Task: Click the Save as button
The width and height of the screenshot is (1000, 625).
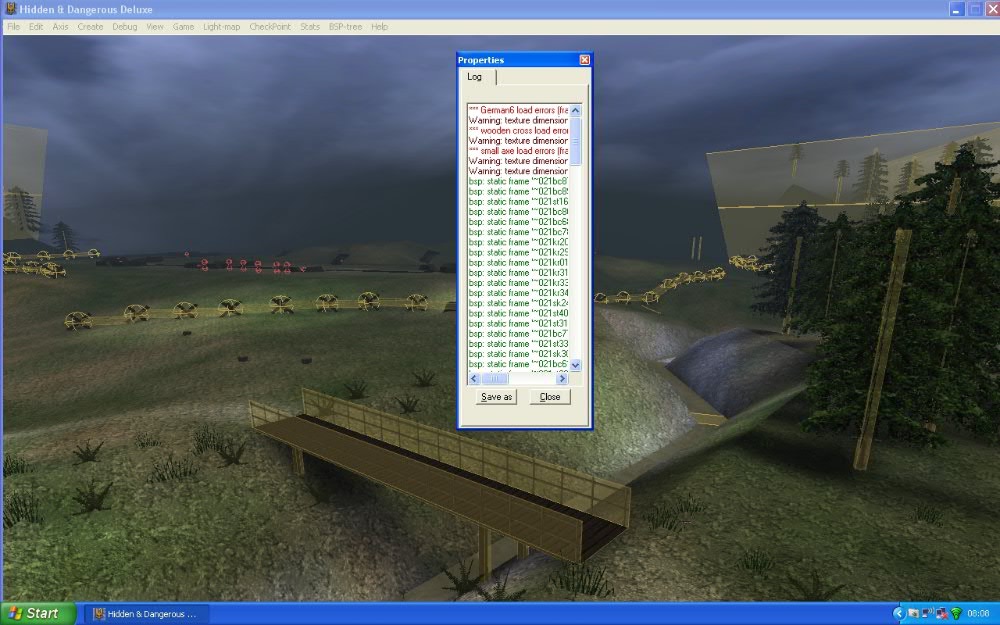Action: point(496,397)
